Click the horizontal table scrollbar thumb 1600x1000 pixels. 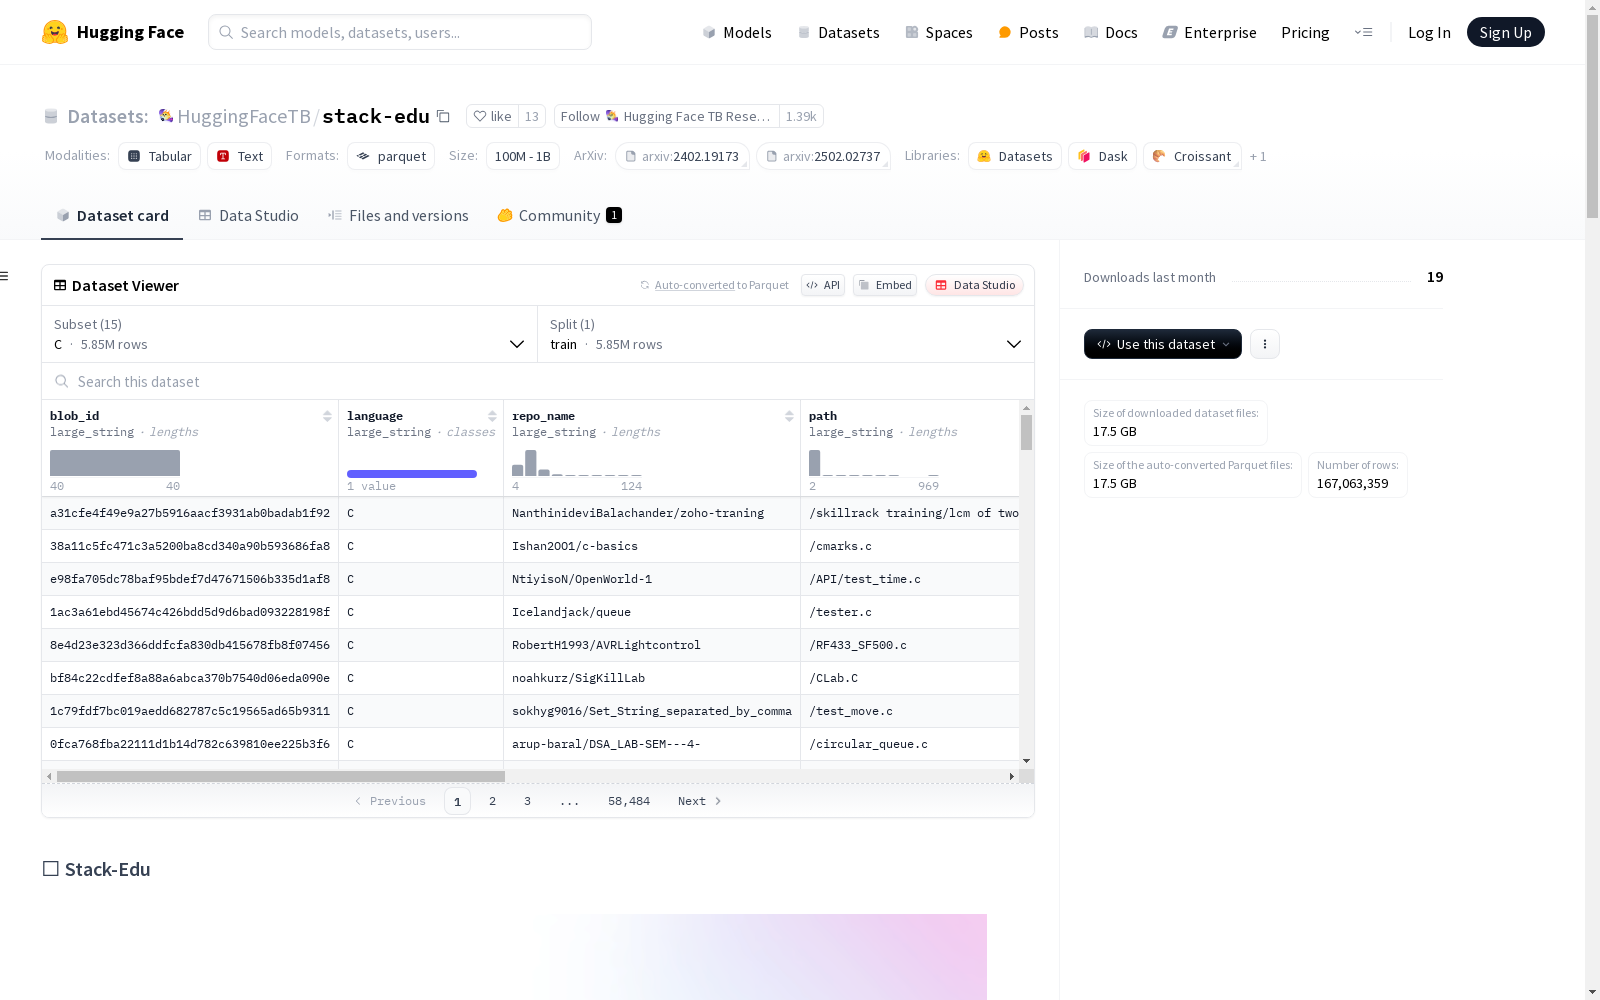(281, 776)
